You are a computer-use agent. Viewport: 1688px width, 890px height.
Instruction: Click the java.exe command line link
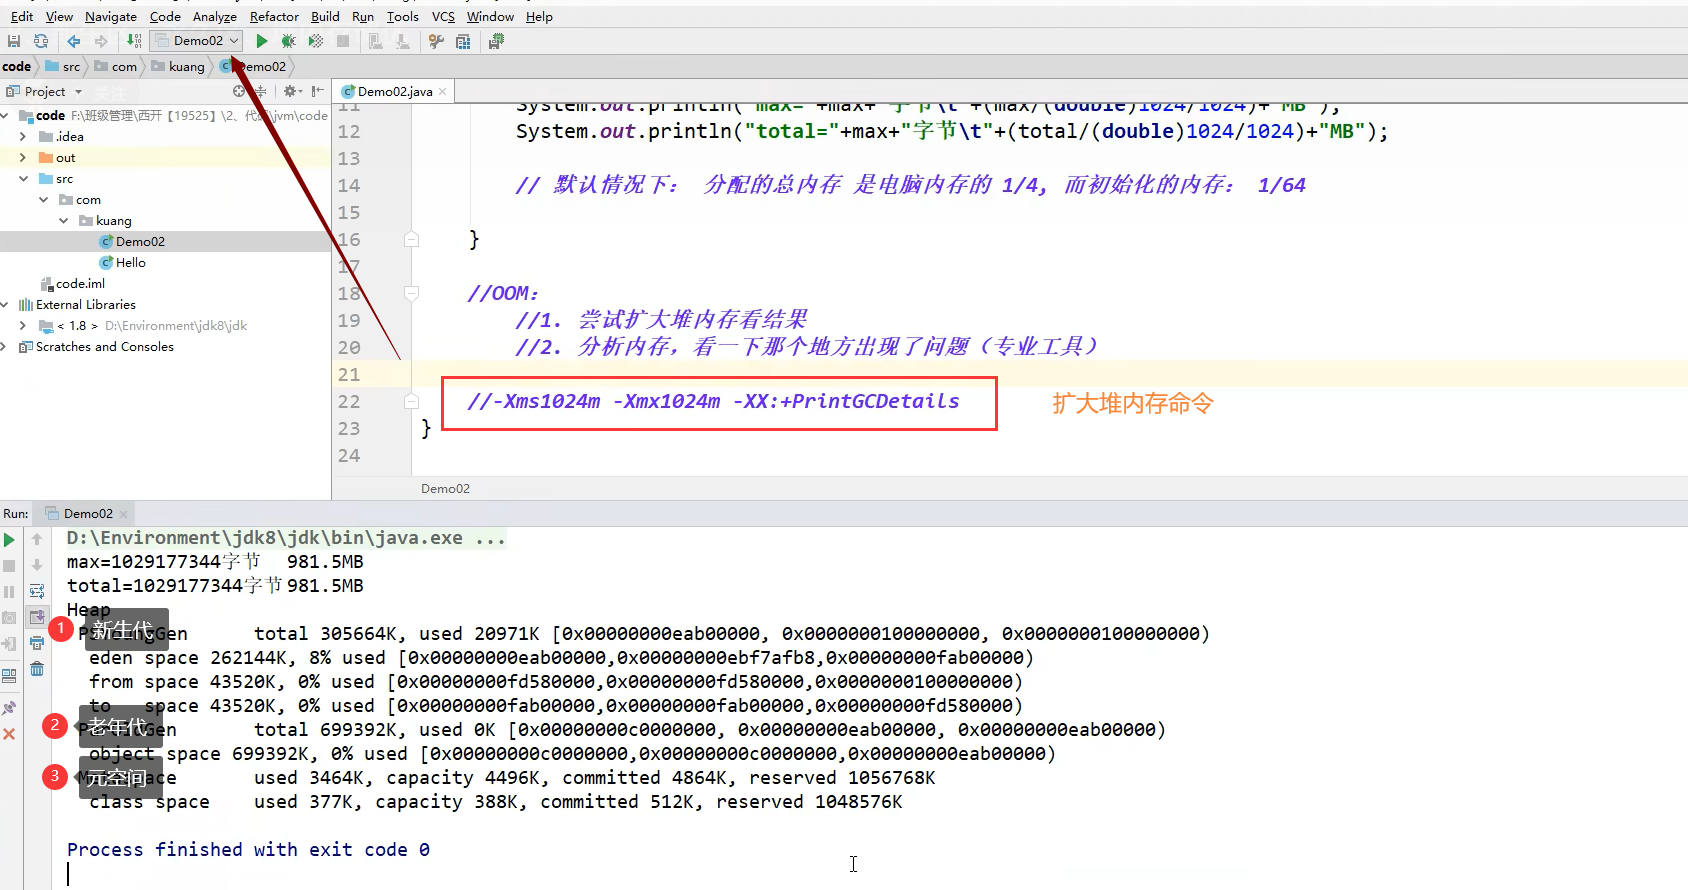(285, 538)
